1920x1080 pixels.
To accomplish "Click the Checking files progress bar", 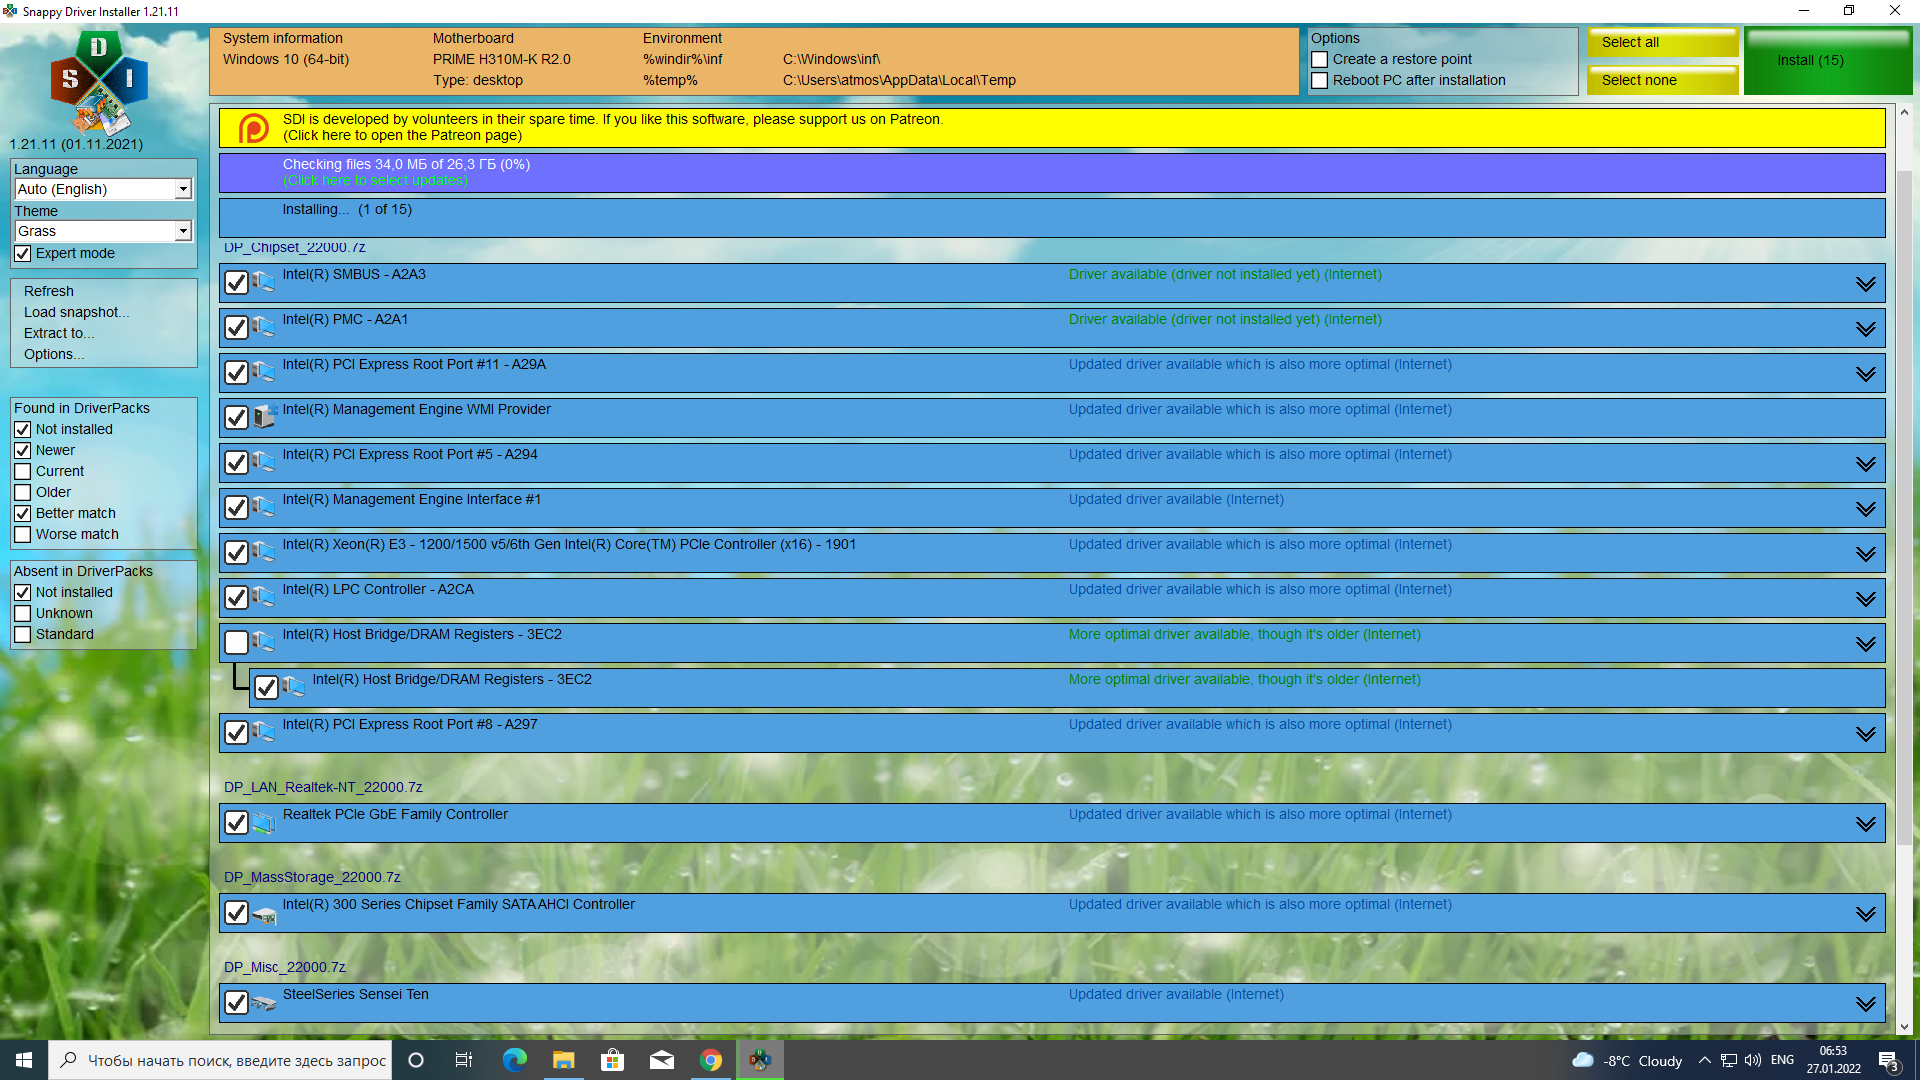I will (1052, 173).
